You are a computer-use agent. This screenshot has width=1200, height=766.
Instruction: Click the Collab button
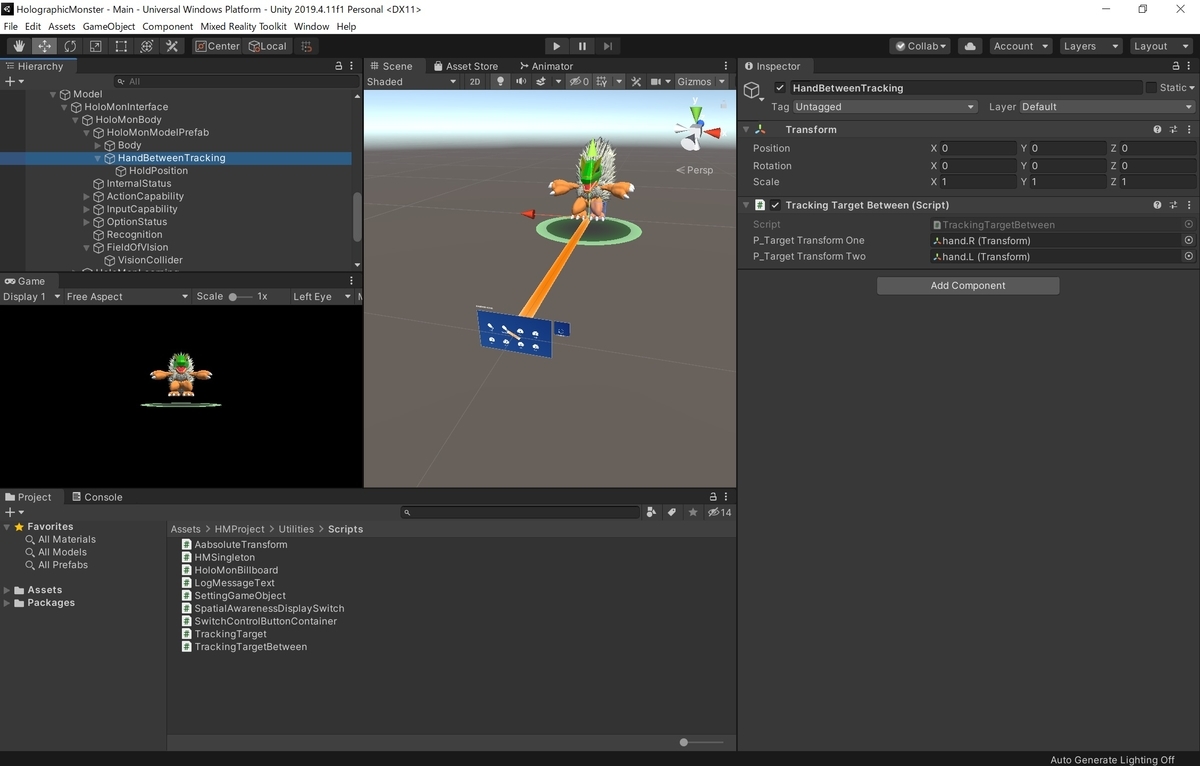(921, 46)
